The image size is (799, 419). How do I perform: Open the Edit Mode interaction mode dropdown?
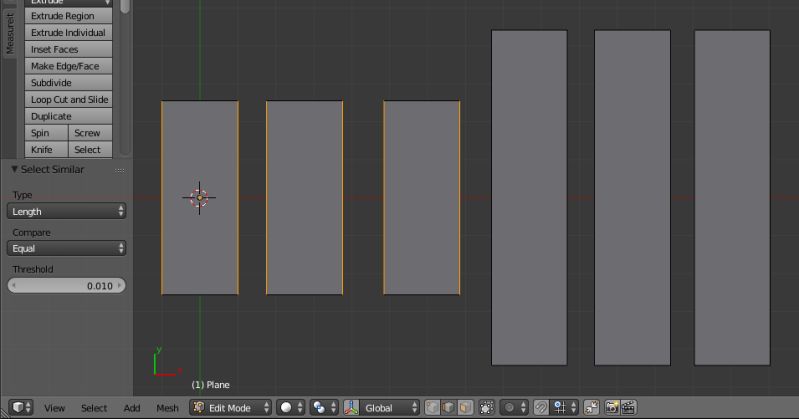pos(230,407)
